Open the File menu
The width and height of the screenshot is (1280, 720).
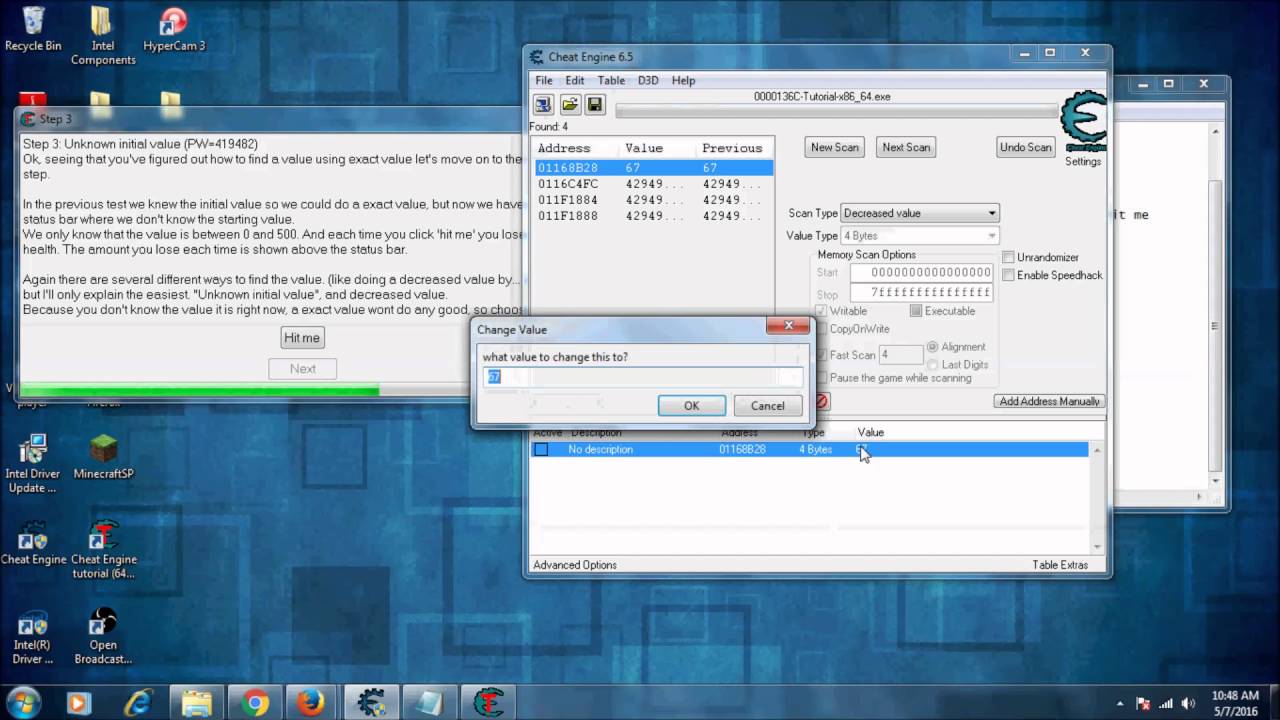pos(543,80)
